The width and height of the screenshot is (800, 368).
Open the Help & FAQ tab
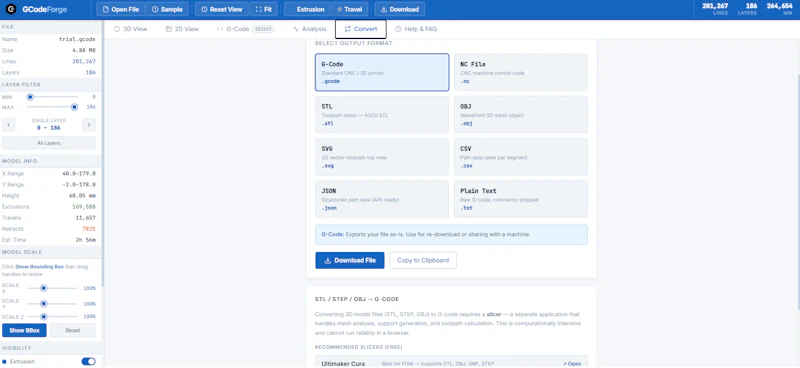(416, 29)
